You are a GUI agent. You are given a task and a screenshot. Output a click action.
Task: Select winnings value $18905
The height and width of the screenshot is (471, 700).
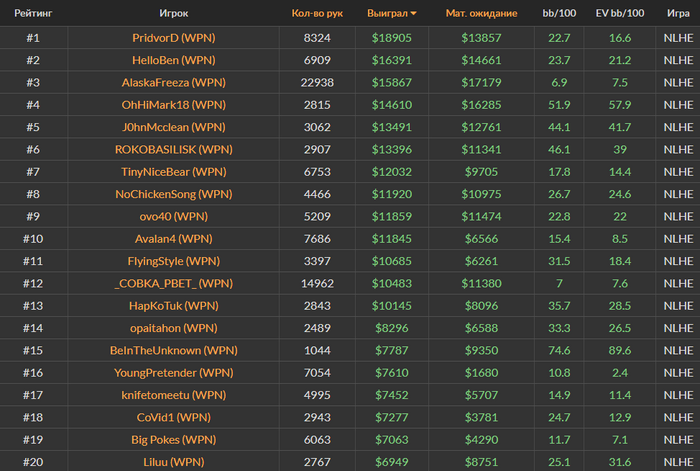tap(392, 38)
